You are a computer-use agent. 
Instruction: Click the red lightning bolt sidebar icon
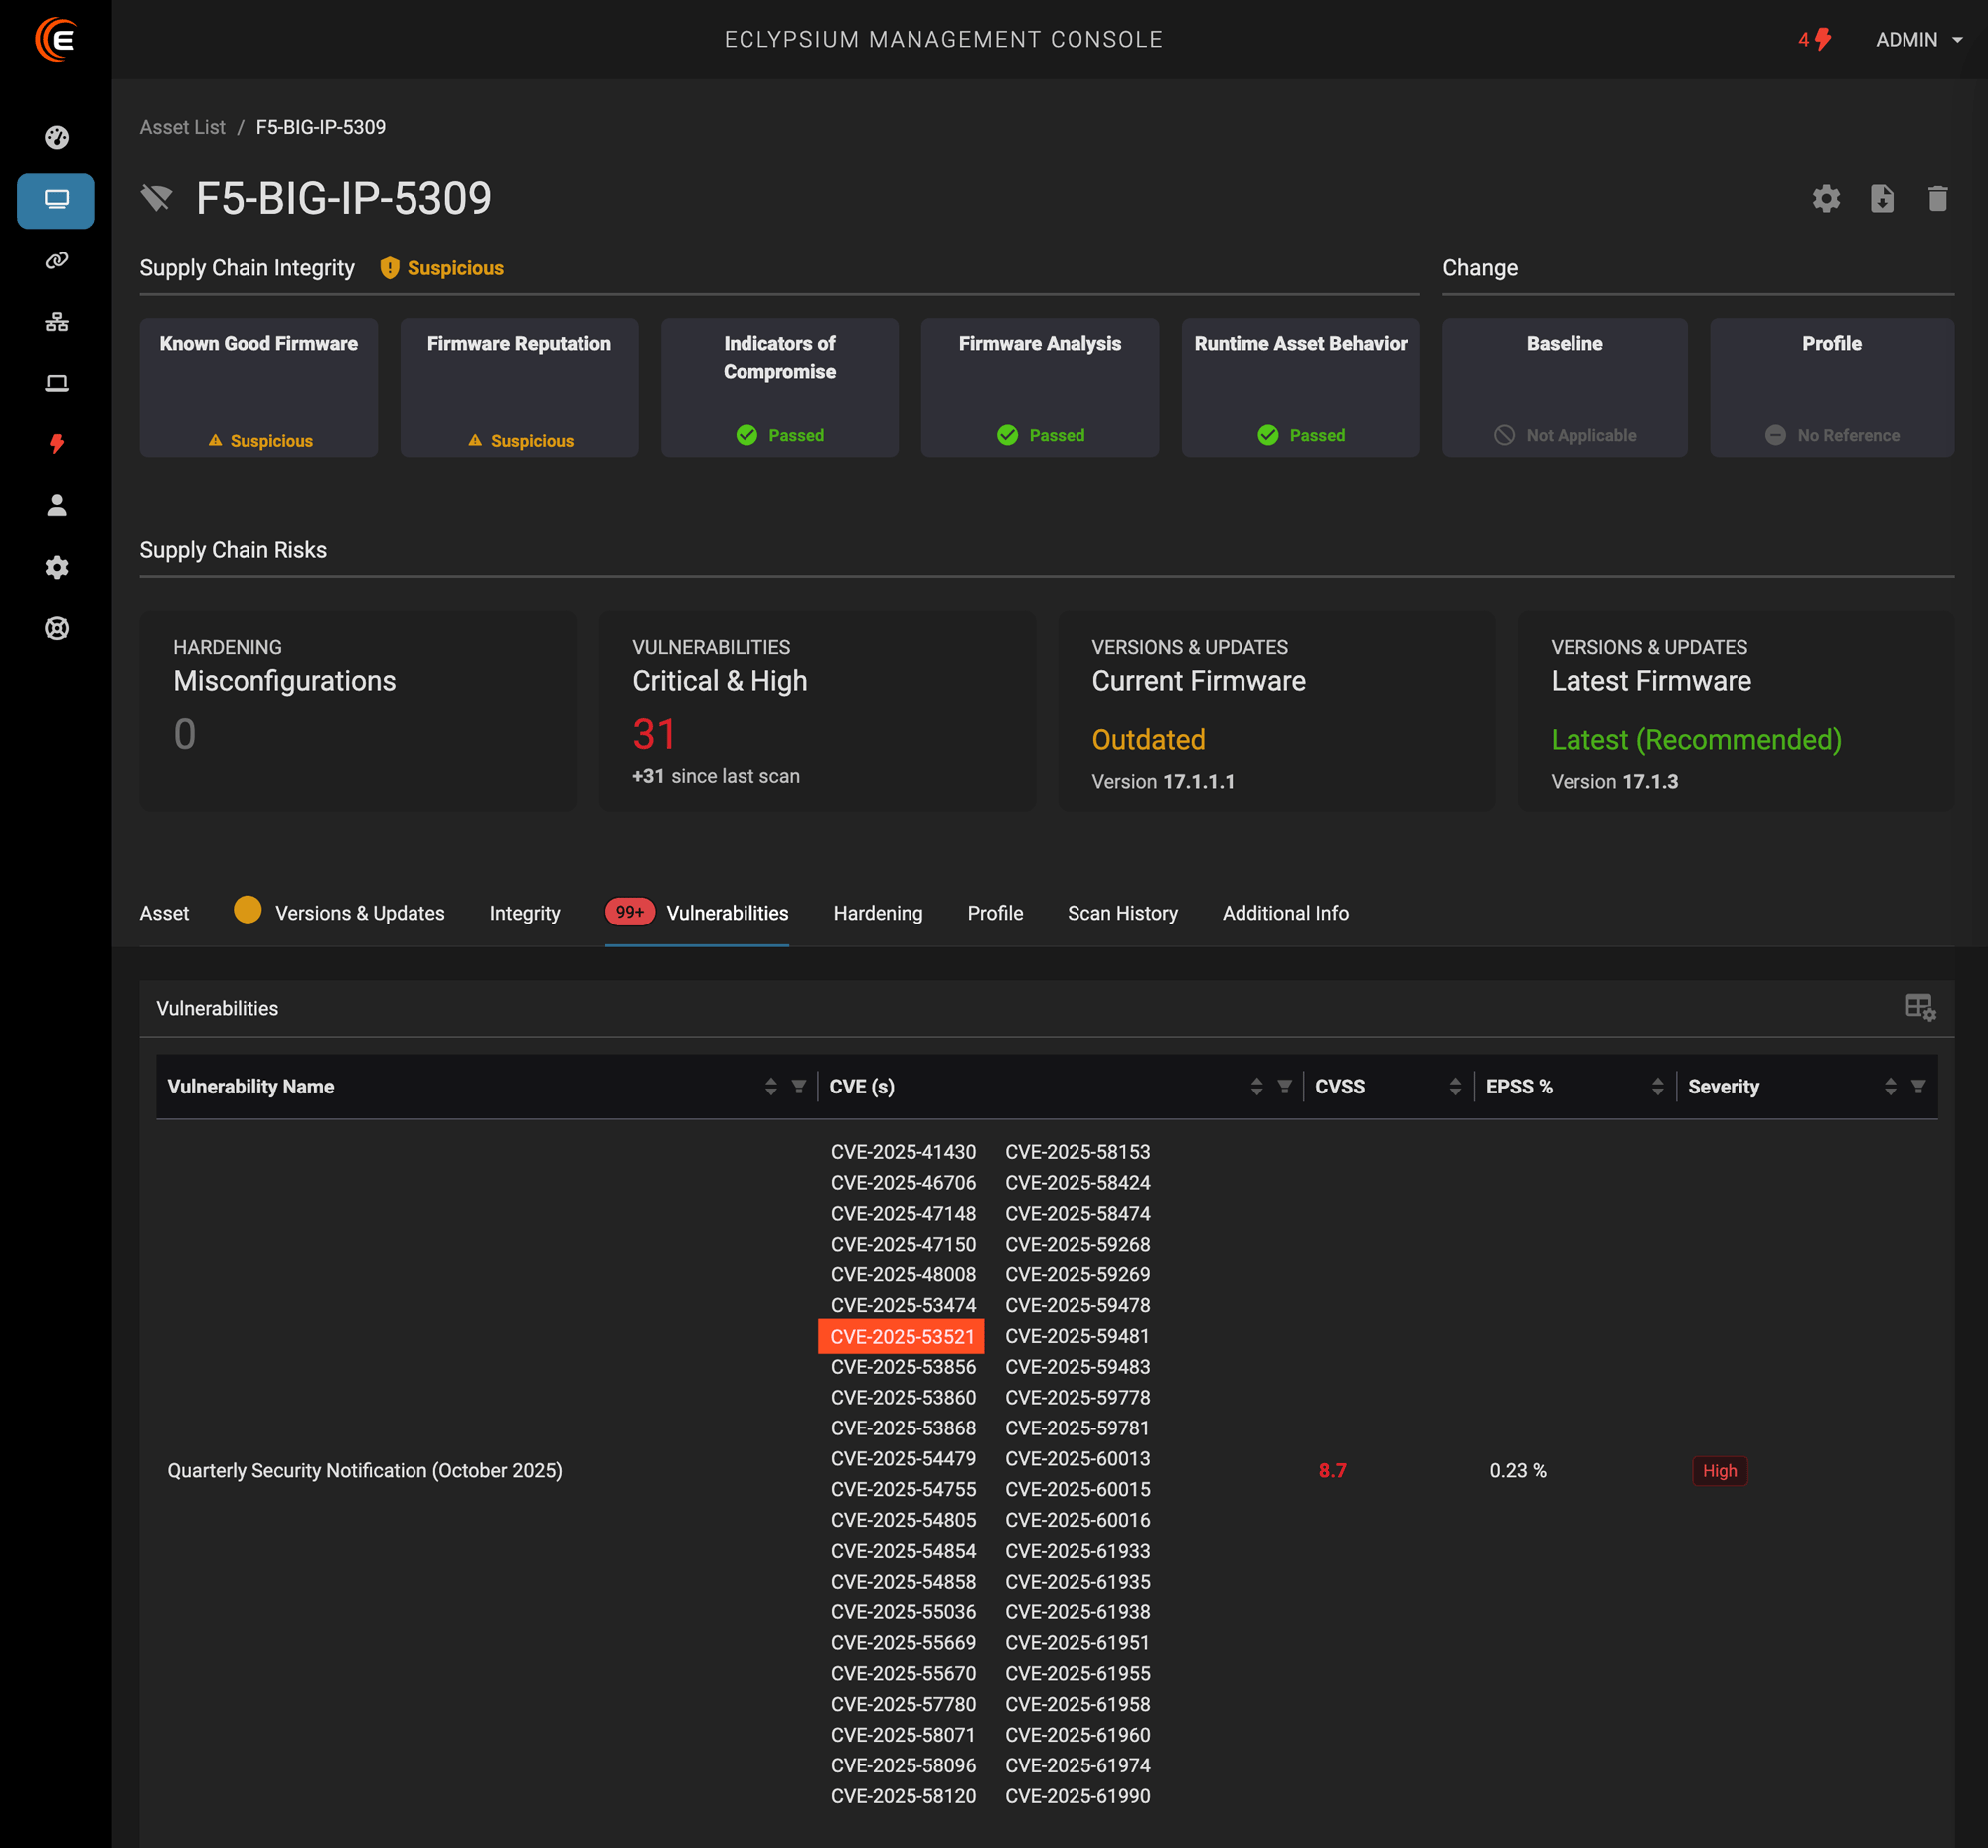click(56, 444)
